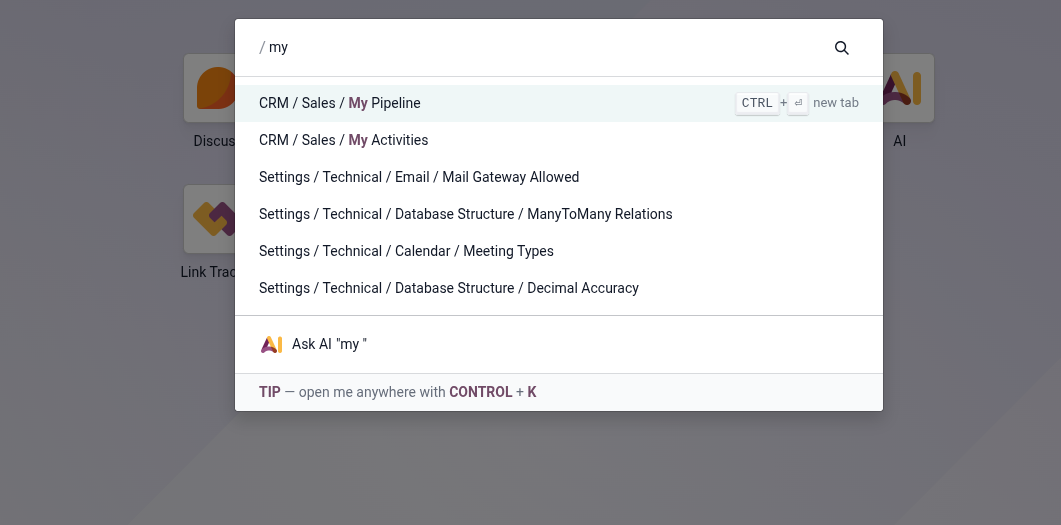
Task: Select CRM / Sales / My Activities
Action: pos(343,140)
